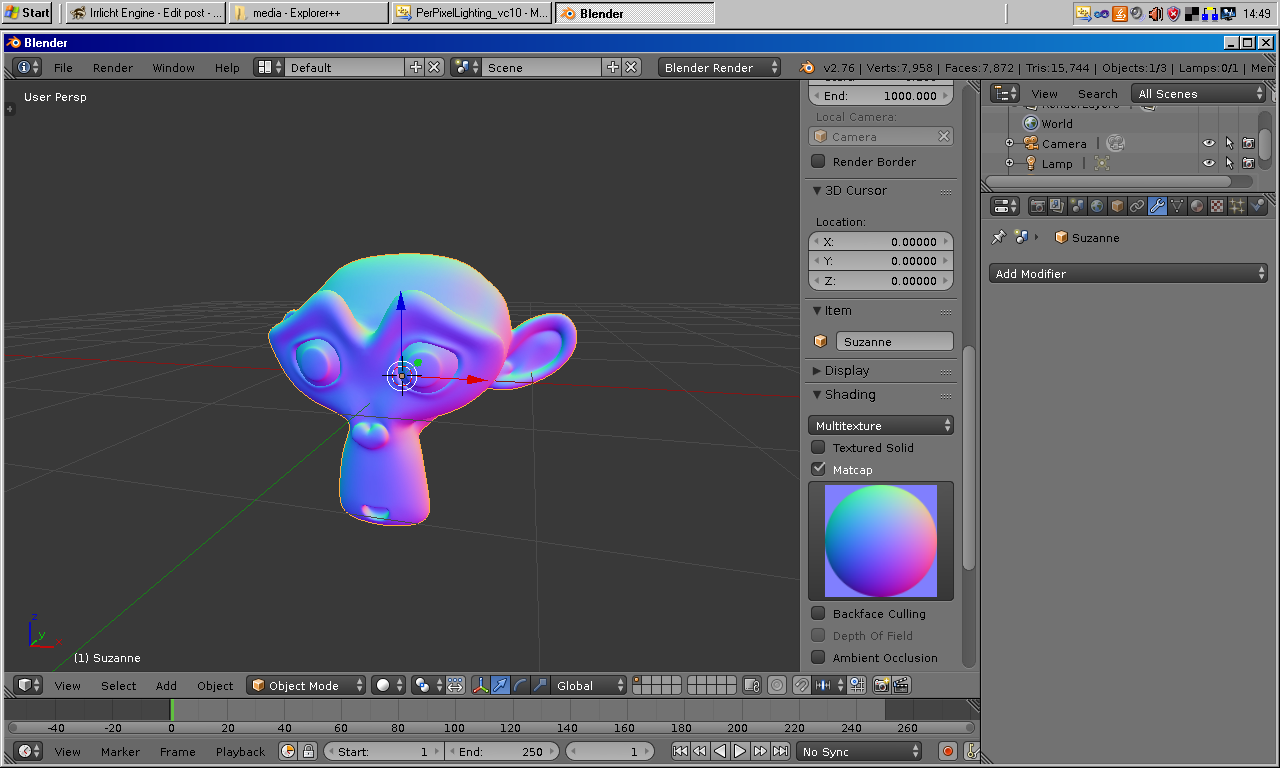Open the Window menu

coord(174,67)
